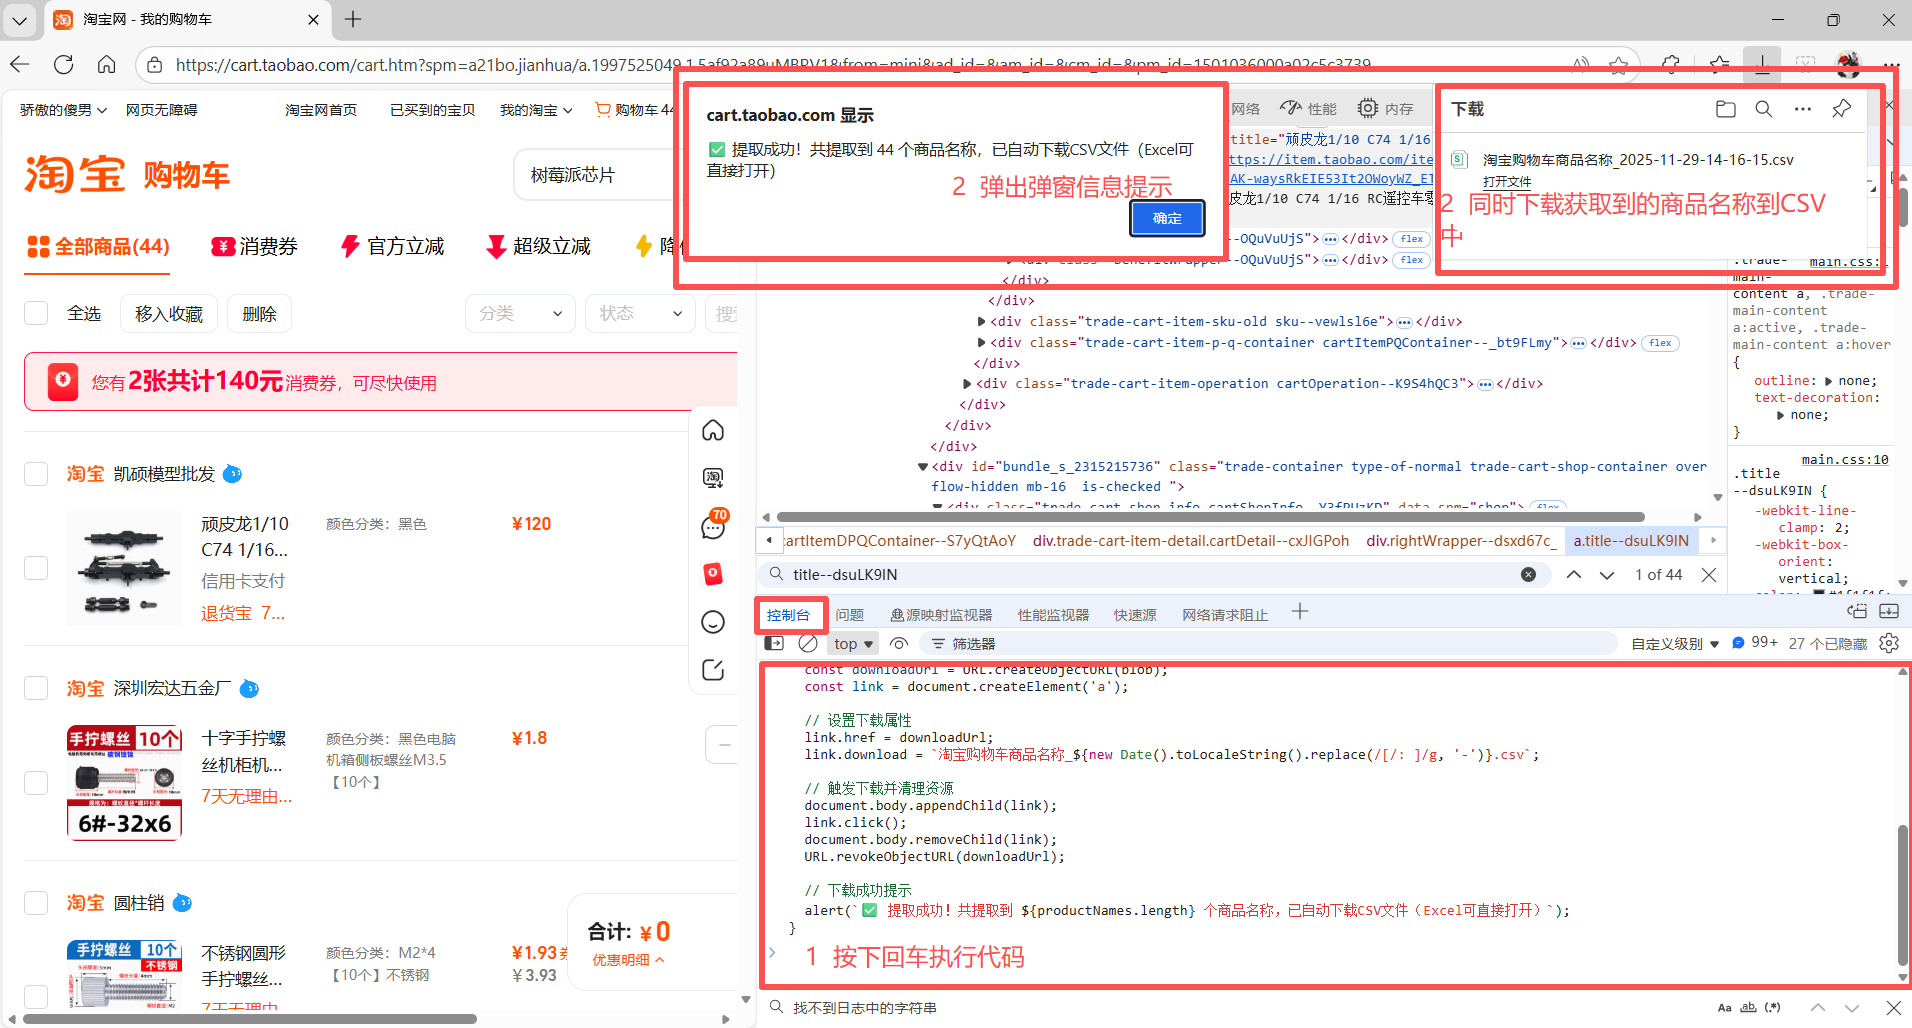Click the smiley face customer service icon
Screen dimensions: 1912x1028
(713, 622)
